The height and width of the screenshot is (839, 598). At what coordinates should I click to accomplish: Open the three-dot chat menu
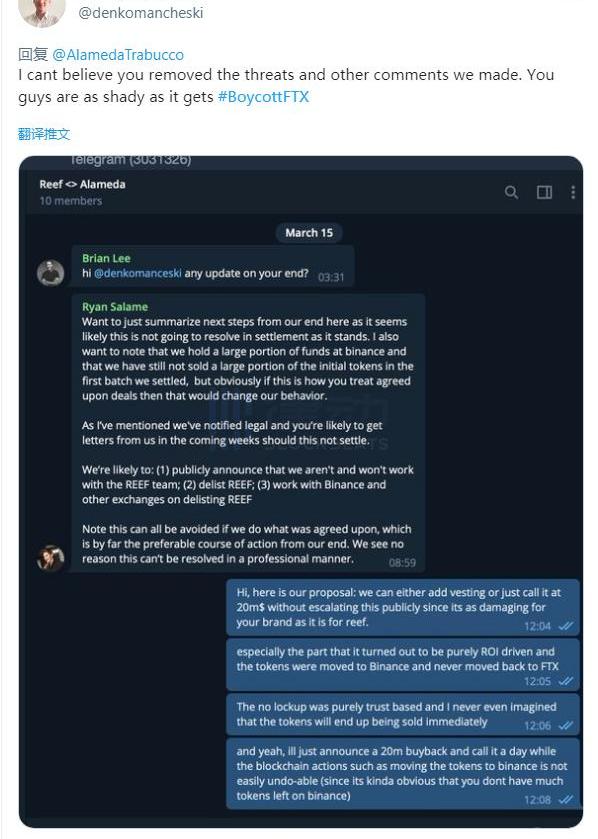tap(573, 192)
